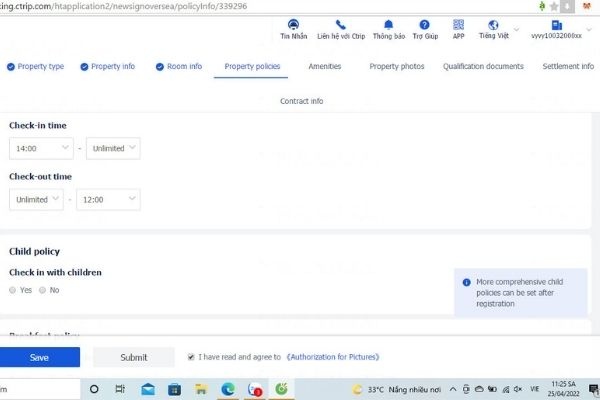The height and width of the screenshot is (400, 600).
Task: Click the VIE input language indicator
Action: [535, 389]
